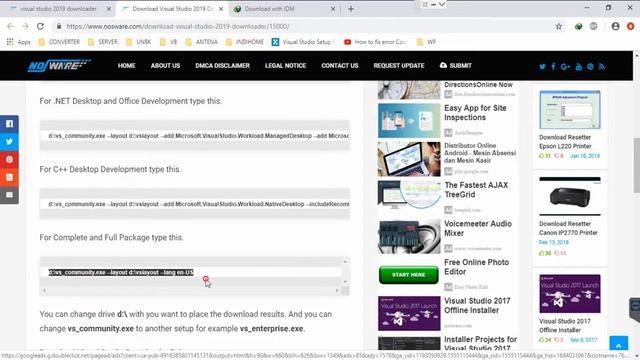Open WP bookmarks folder
Image resolution: width=640 pixels, height=360 pixels.
[x=427, y=42]
